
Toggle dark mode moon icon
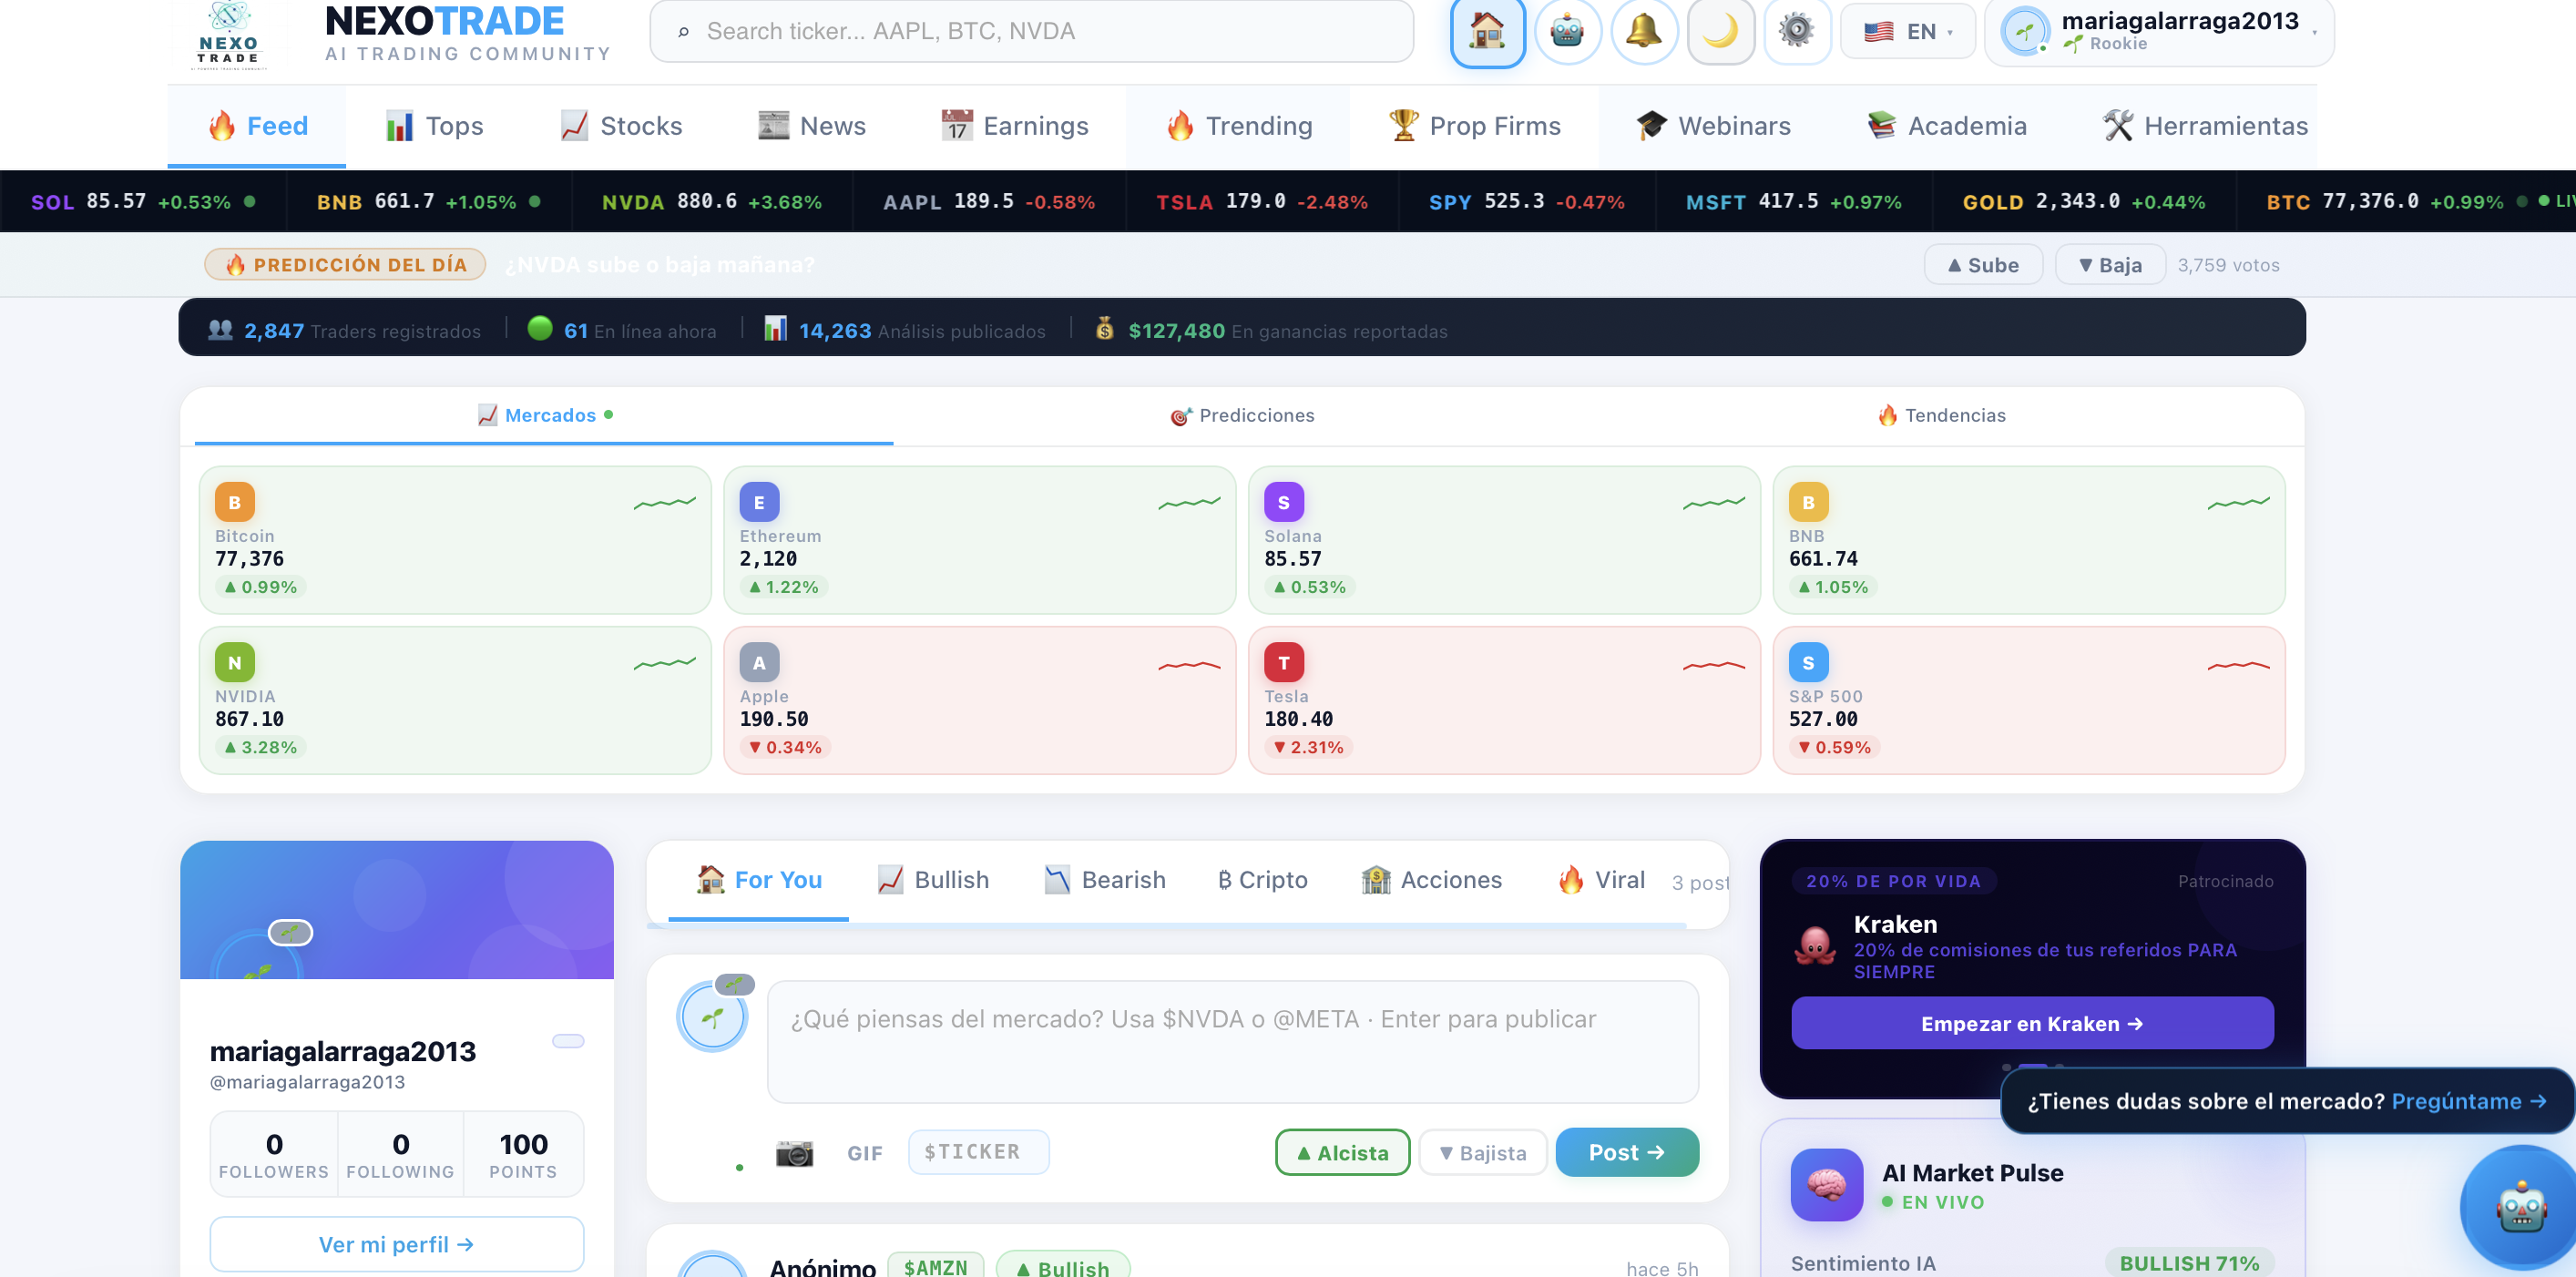[x=1720, y=31]
